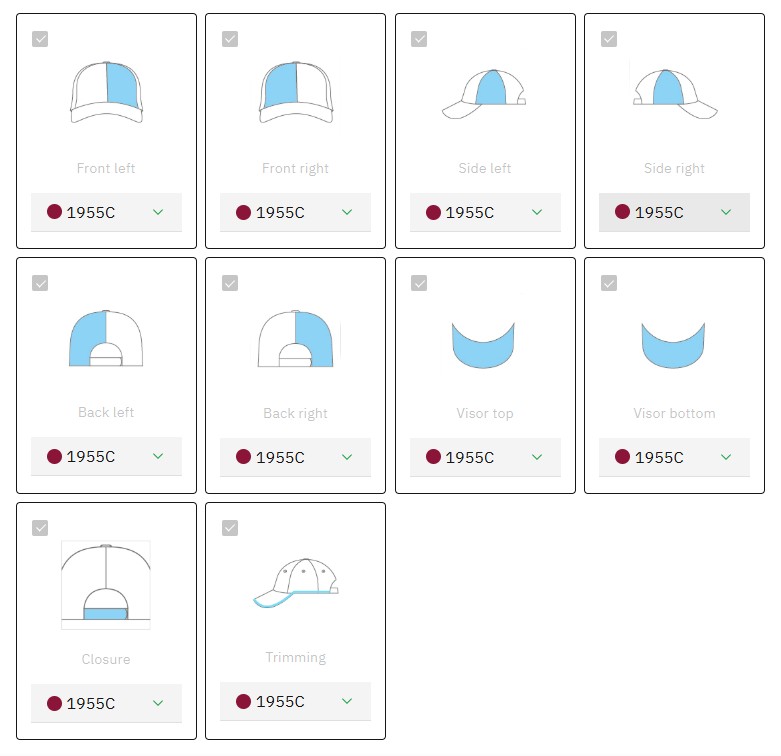Expand the Back left color dropdown

[106, 457]
